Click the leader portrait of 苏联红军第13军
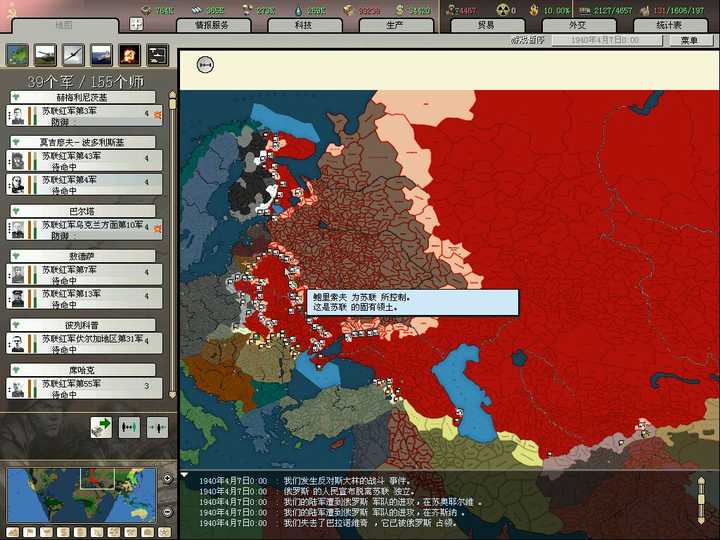720x540 pixels. (17, 298)
